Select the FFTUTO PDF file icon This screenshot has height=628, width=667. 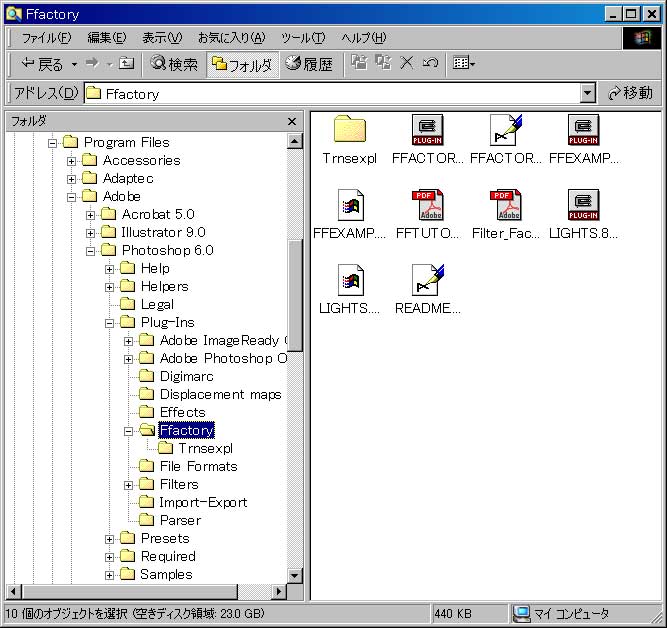tap(428, 205)
